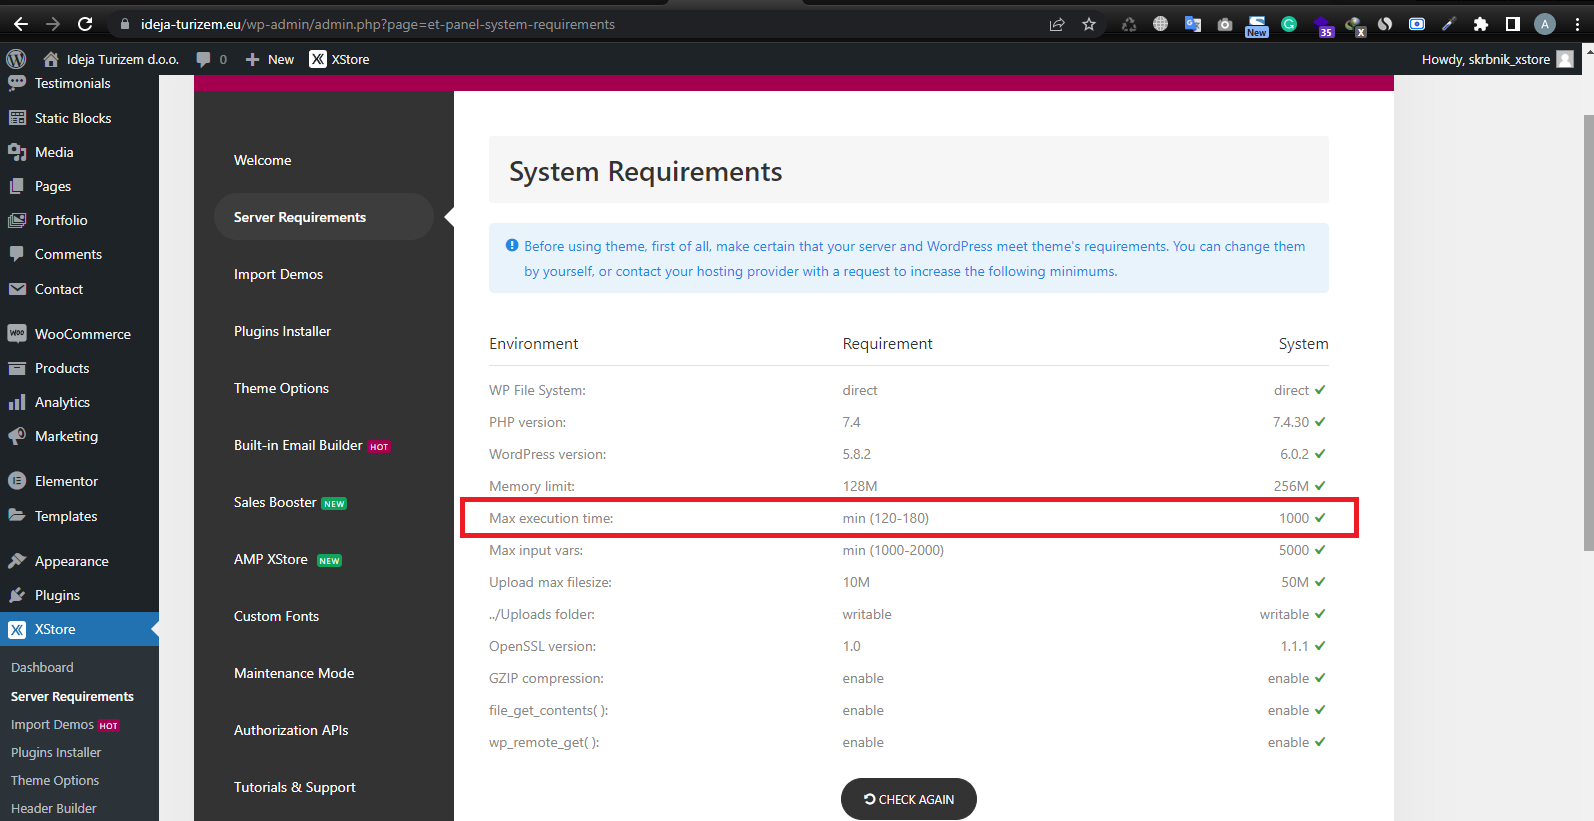
Task: Open the Welcome panel tab
Action: [263, 160]
